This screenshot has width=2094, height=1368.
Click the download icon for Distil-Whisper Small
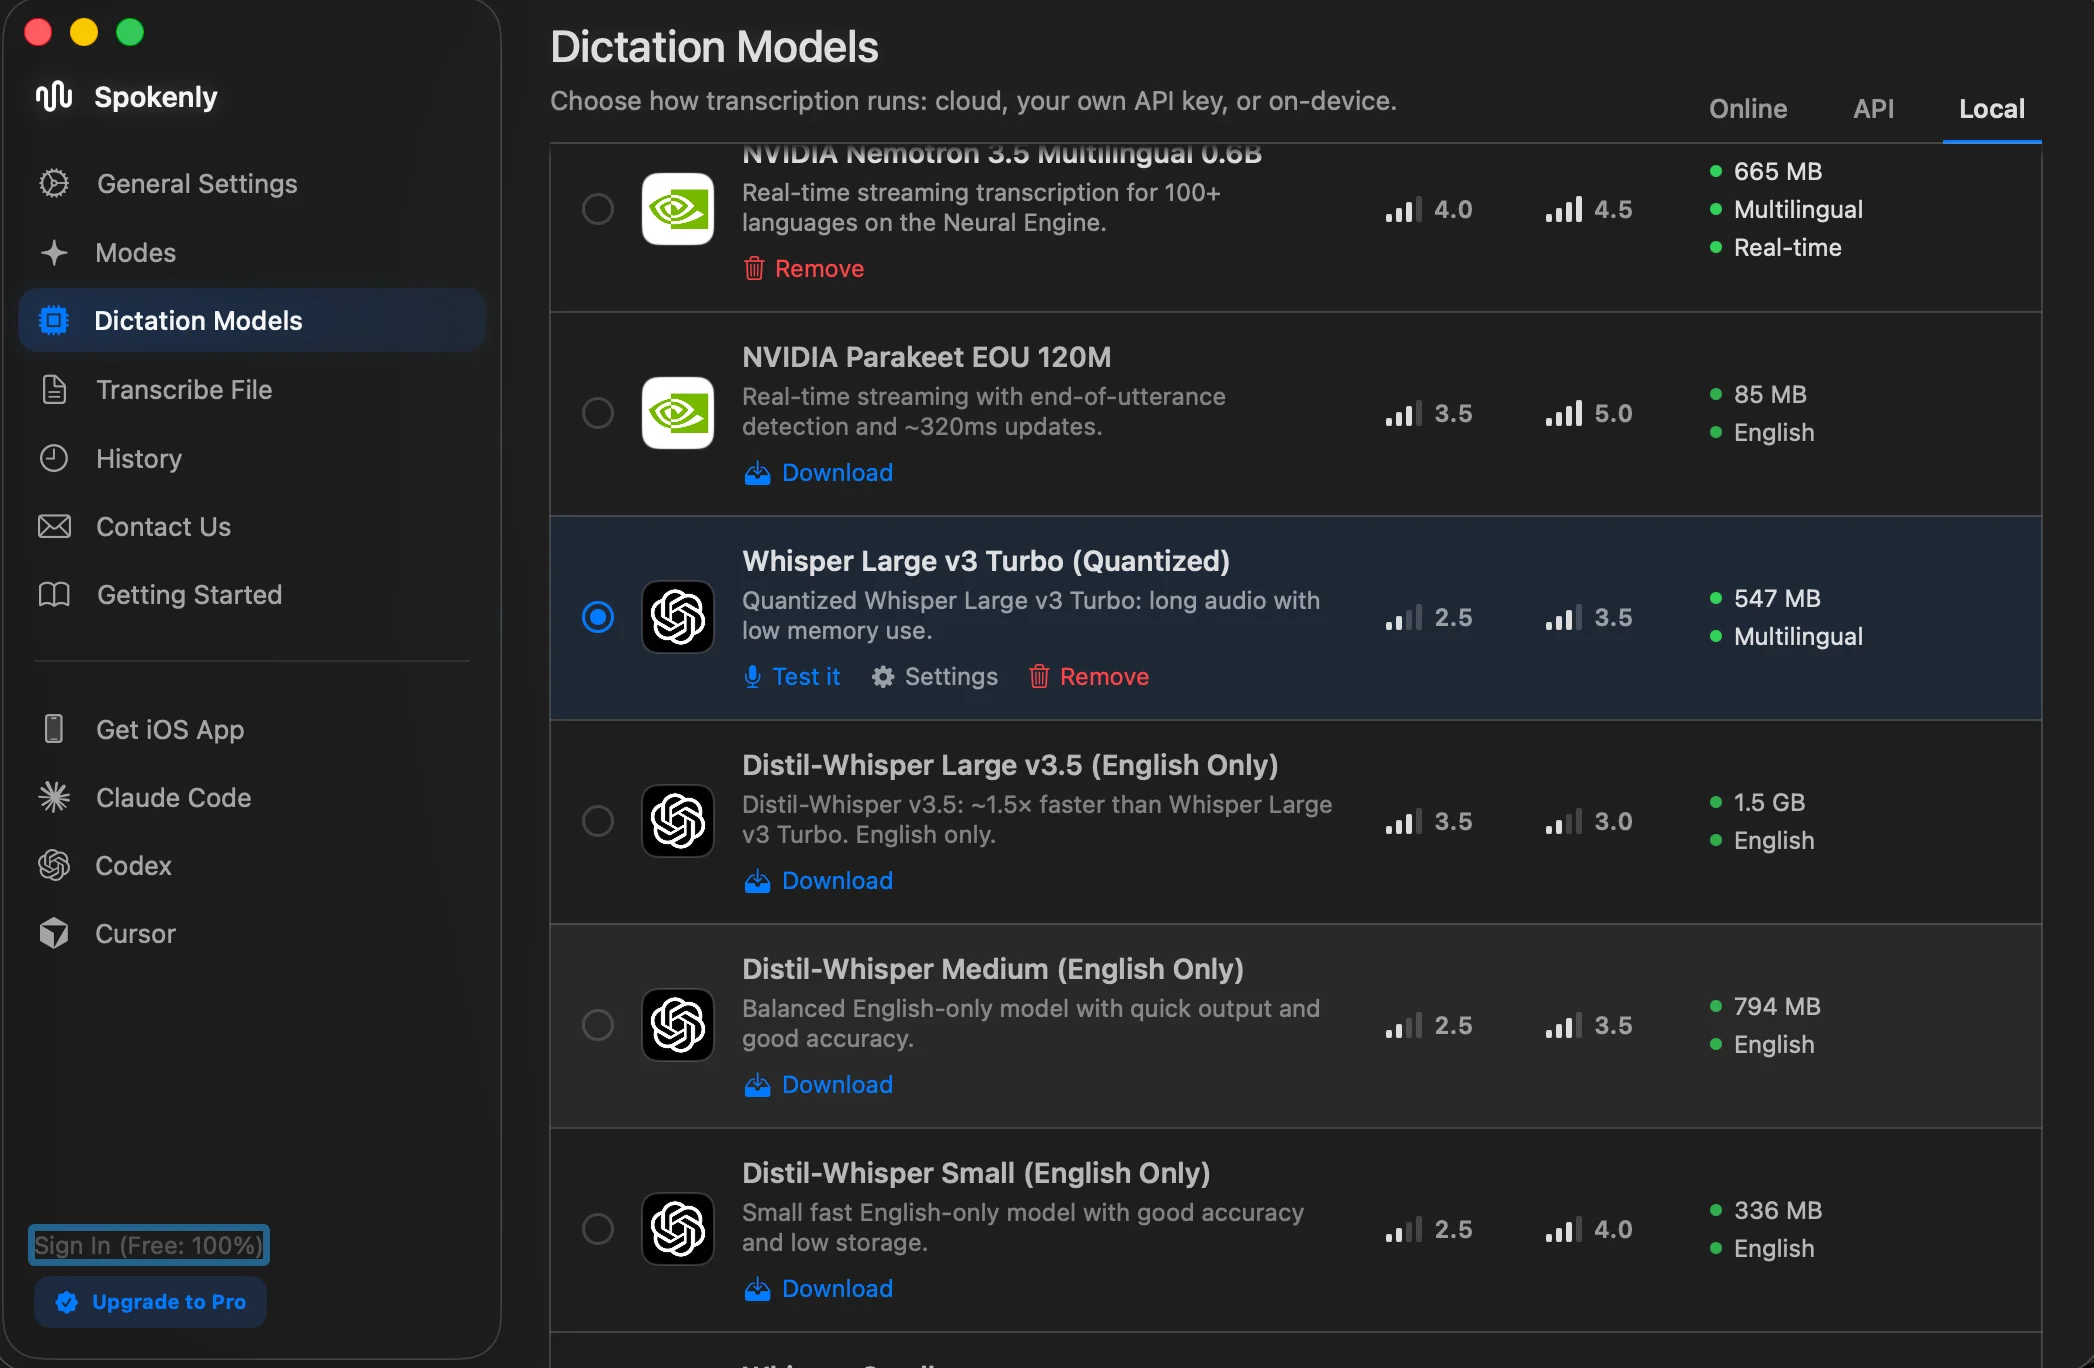(757, 1289)
